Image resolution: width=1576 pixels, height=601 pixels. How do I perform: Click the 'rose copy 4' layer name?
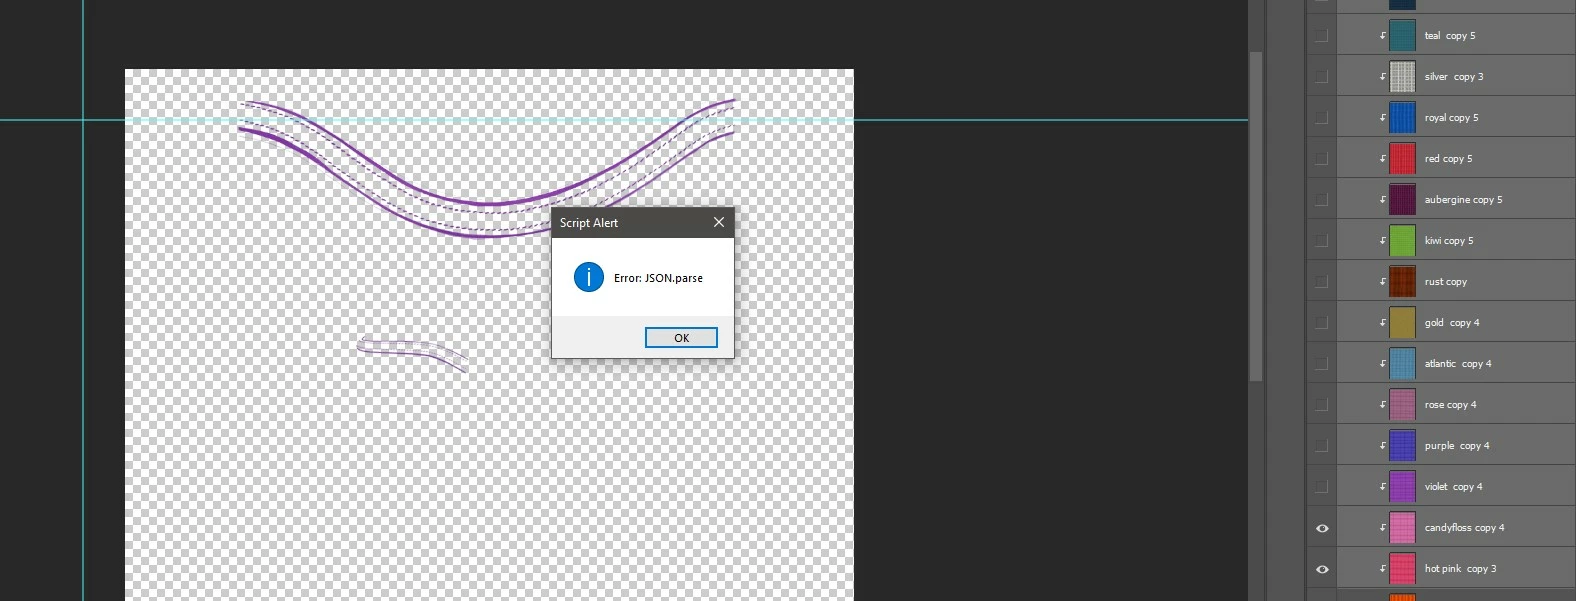1450,405
